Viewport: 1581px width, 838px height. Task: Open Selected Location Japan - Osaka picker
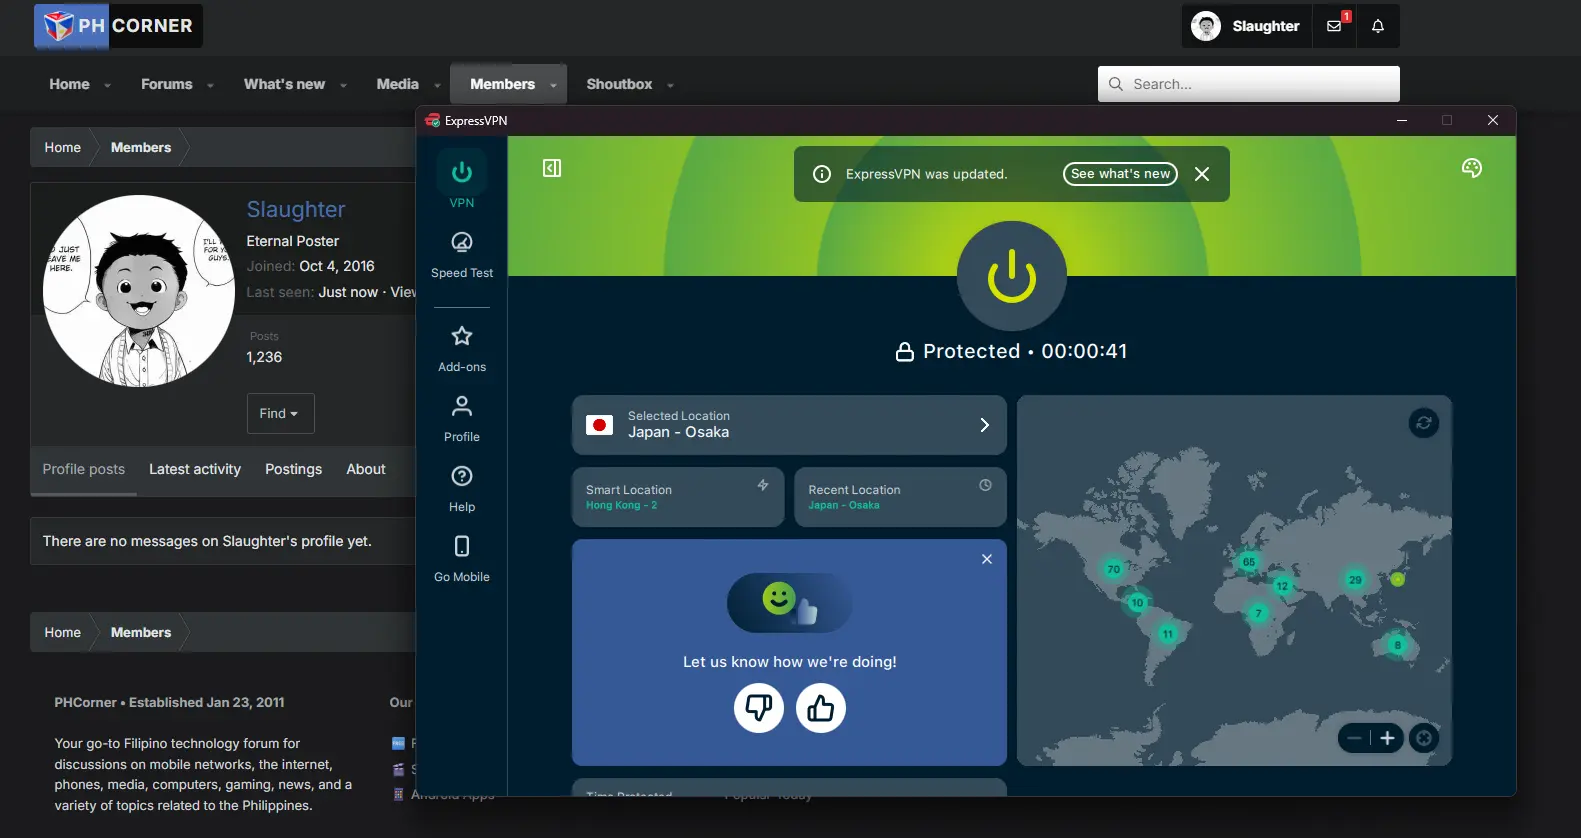point(789,425)
